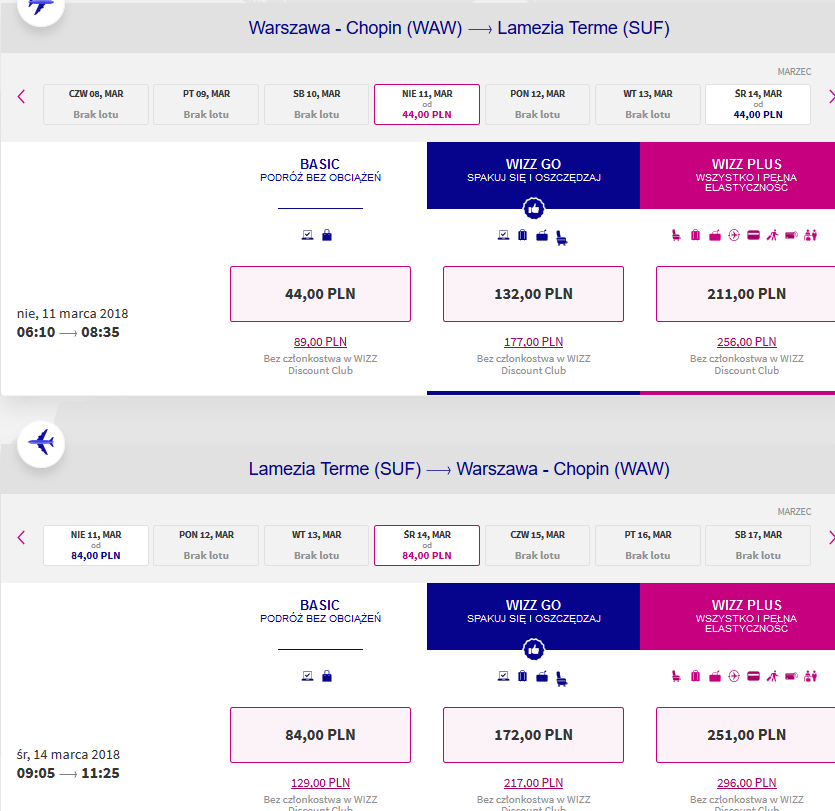This screenshot has width=835, height=811.
Task: Open the 177,00 PLN non-member price link
Action: (x=533, y=342)
